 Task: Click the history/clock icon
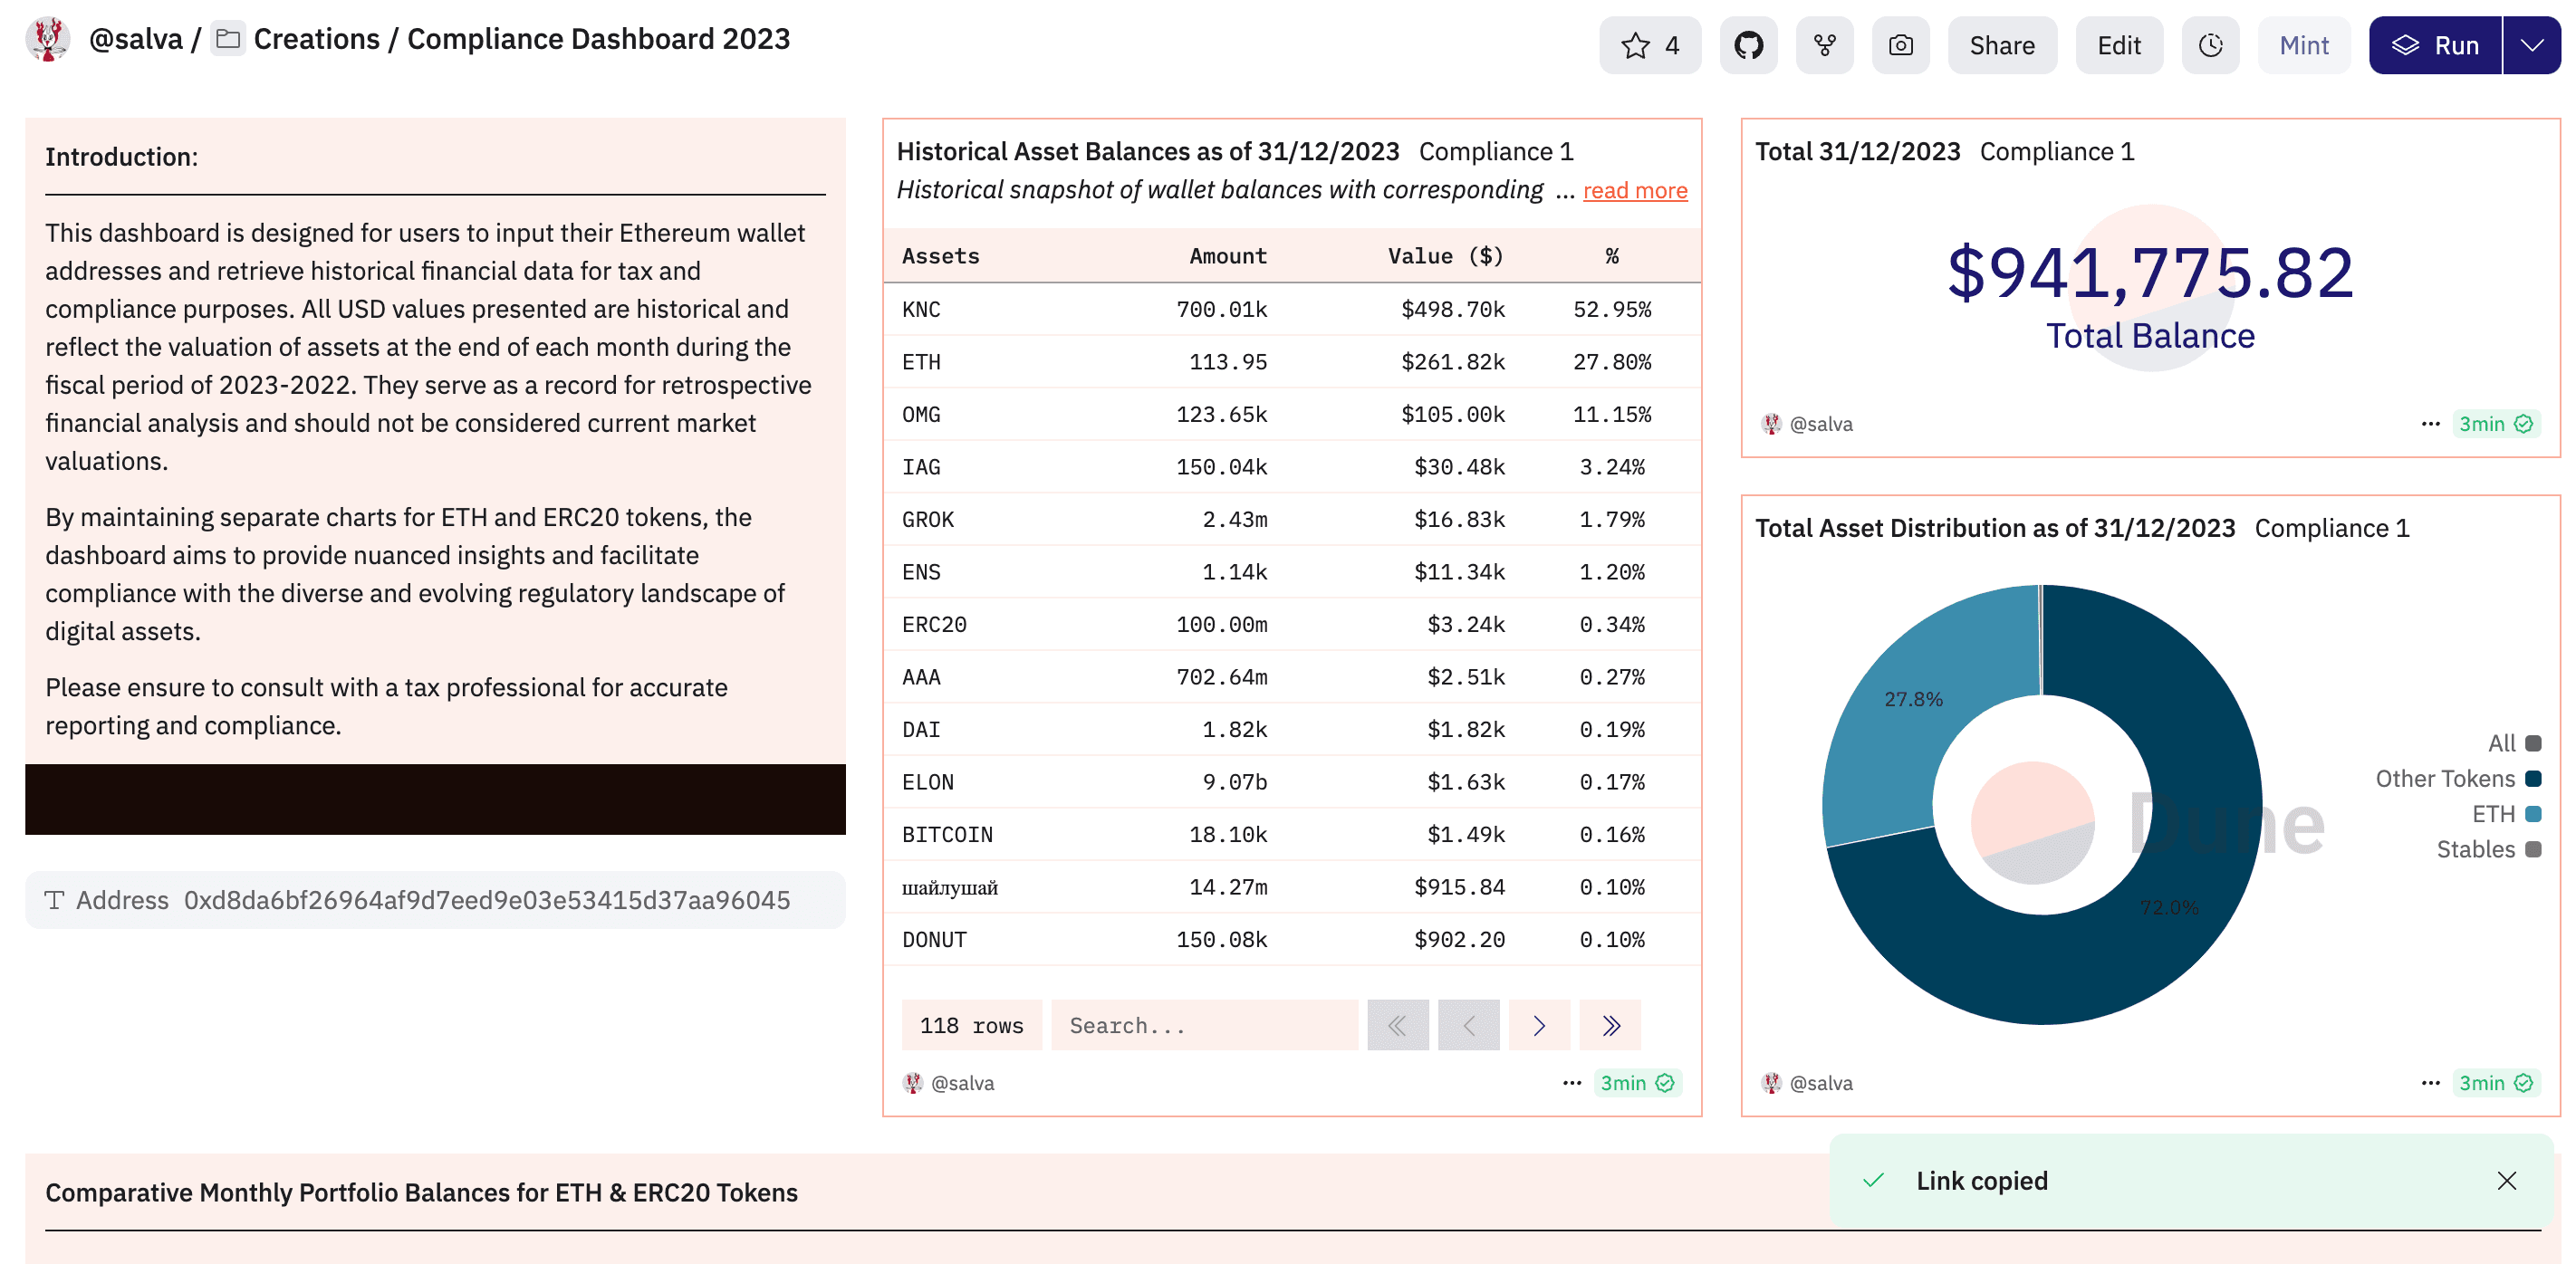click(2213, 44)
